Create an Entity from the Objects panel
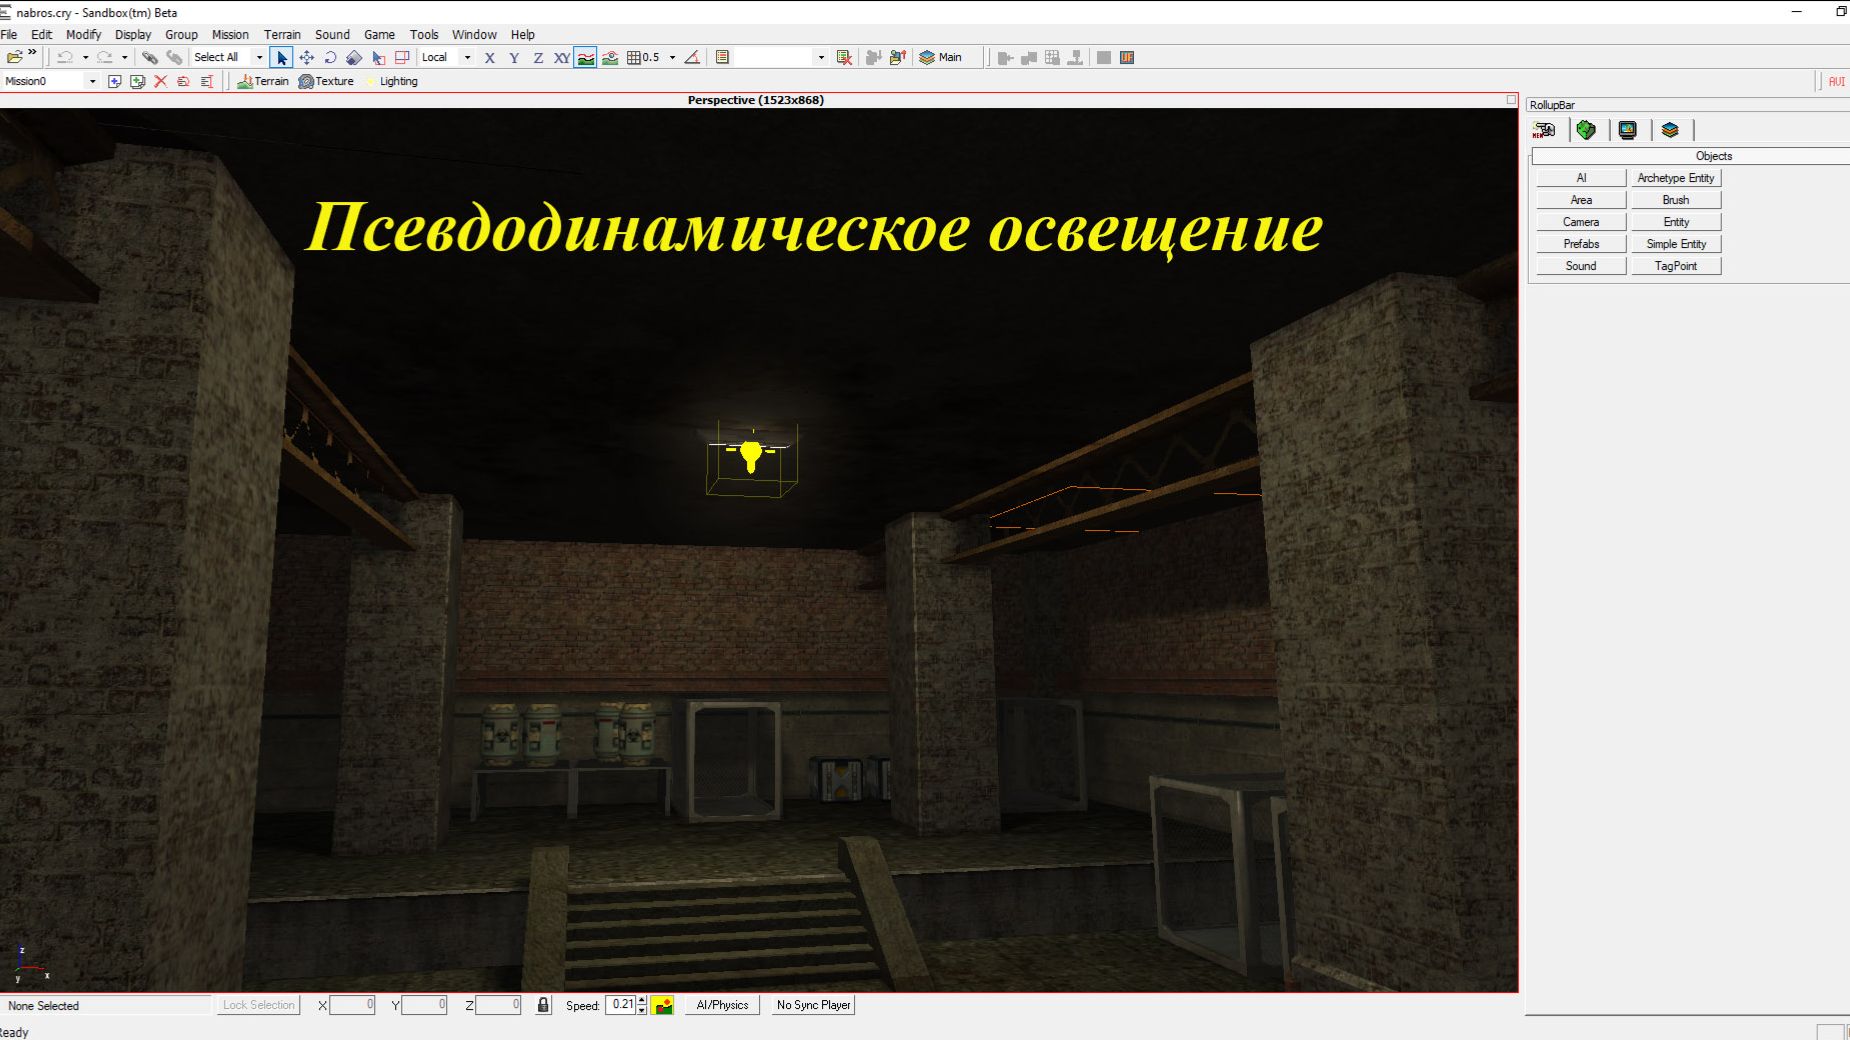This screenshot has height=1040, width=1850. point(1675,221)
